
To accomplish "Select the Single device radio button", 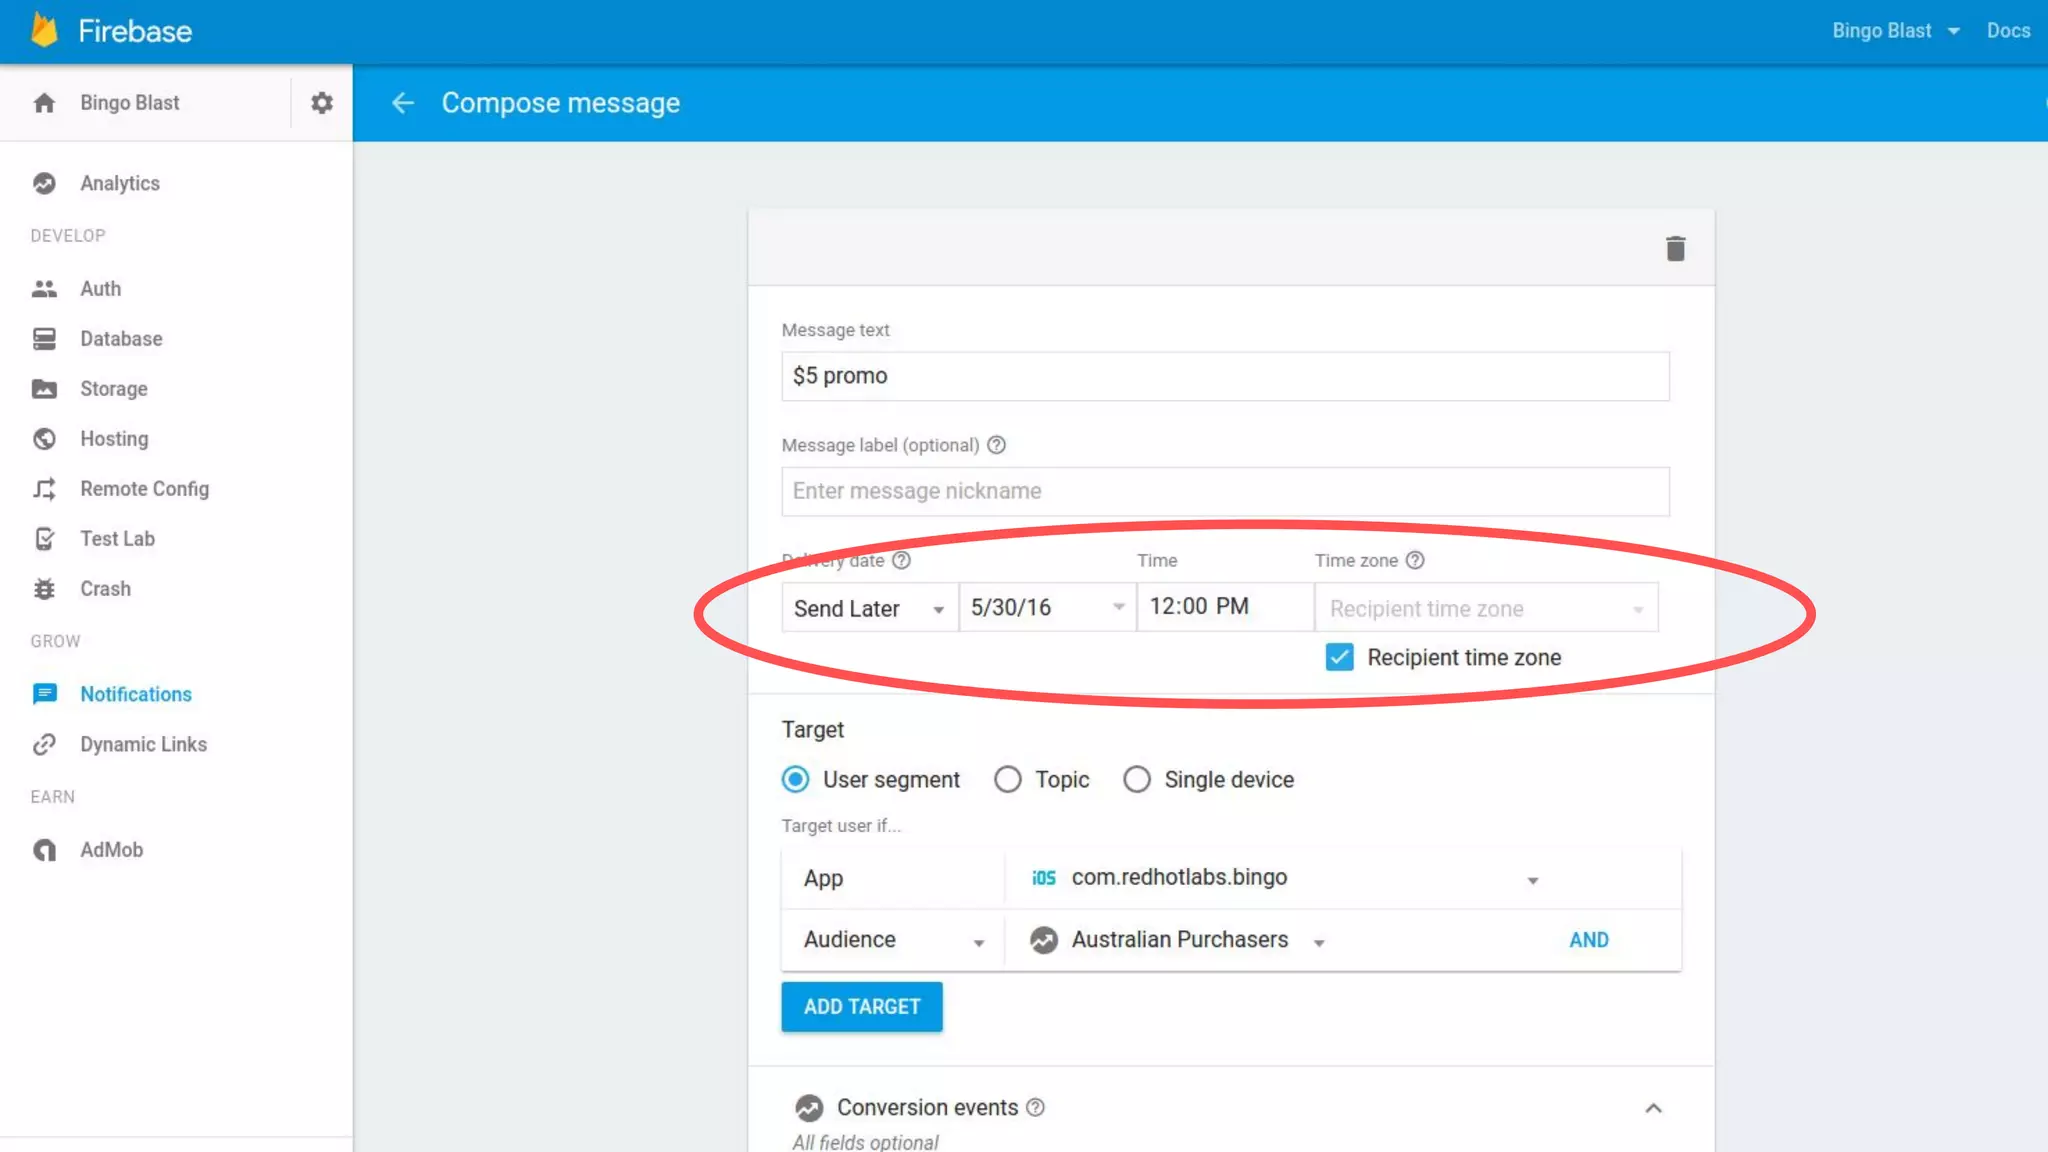I will pos(1136,779).
